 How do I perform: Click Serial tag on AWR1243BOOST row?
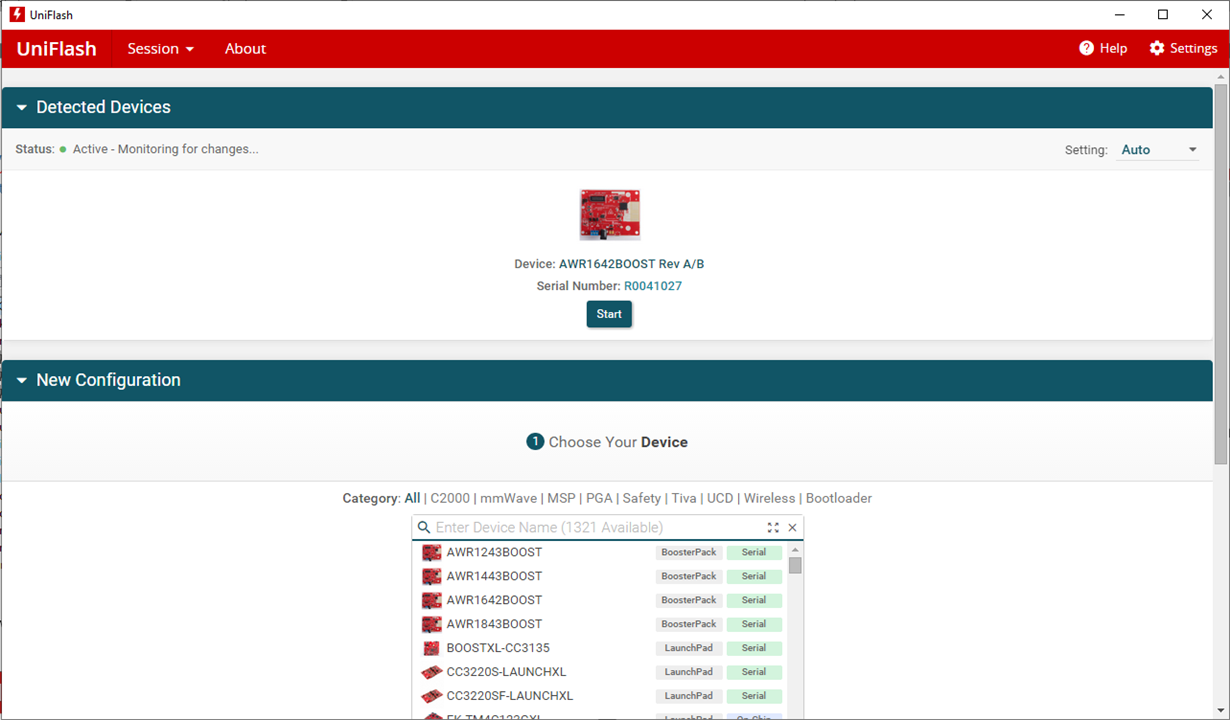[x=754, y=552]
